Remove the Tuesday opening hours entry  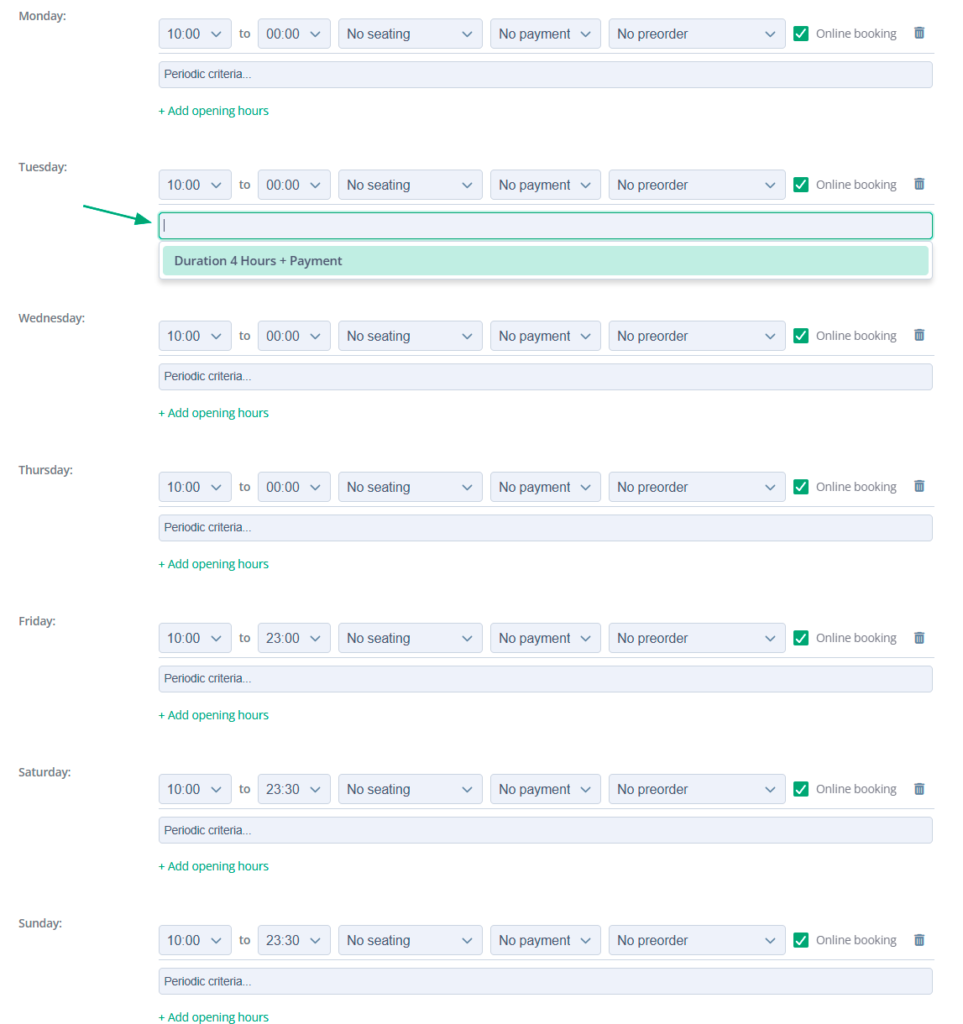(x=919, y=184)
